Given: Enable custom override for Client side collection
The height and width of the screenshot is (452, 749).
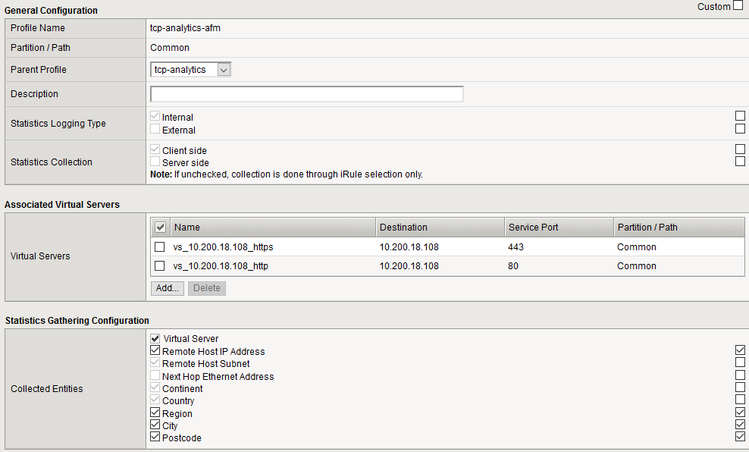Looking at the screenshot, I should click(x=740, y=149).
